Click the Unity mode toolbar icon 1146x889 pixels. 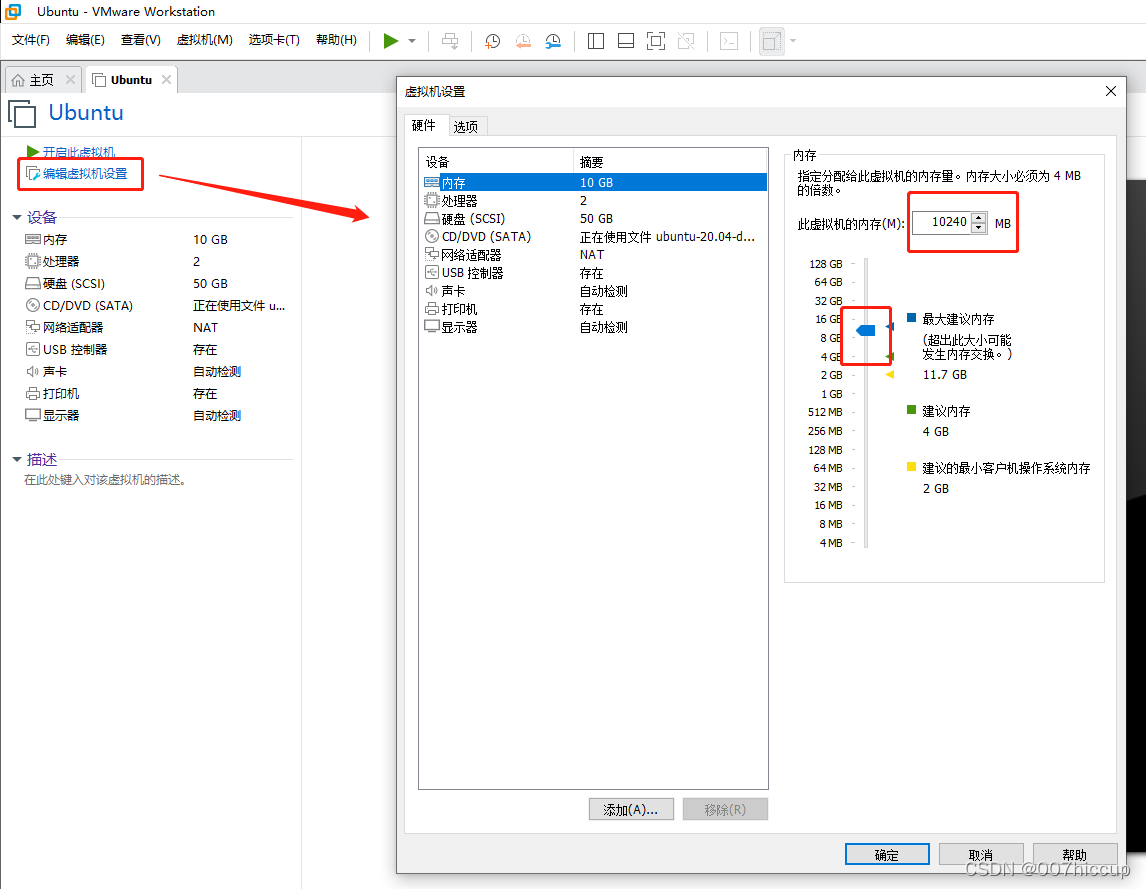pos(686,41)
